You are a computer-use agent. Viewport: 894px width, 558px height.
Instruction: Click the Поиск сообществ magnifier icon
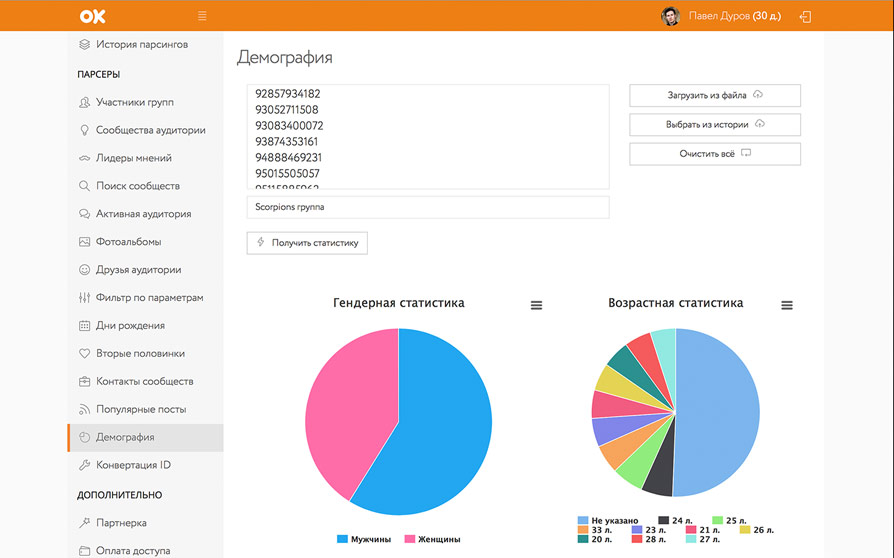pos(85,186)
